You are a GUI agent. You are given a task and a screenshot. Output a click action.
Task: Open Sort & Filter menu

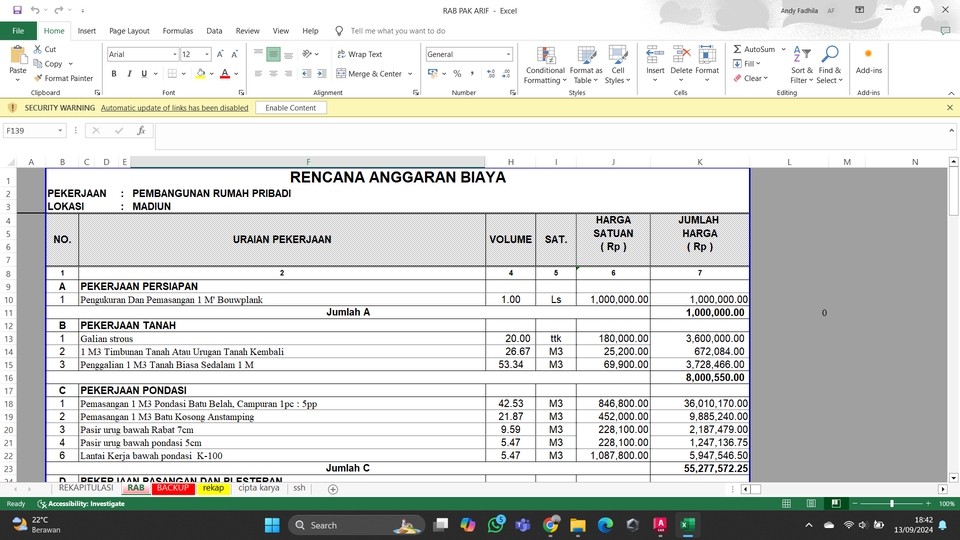801,65
